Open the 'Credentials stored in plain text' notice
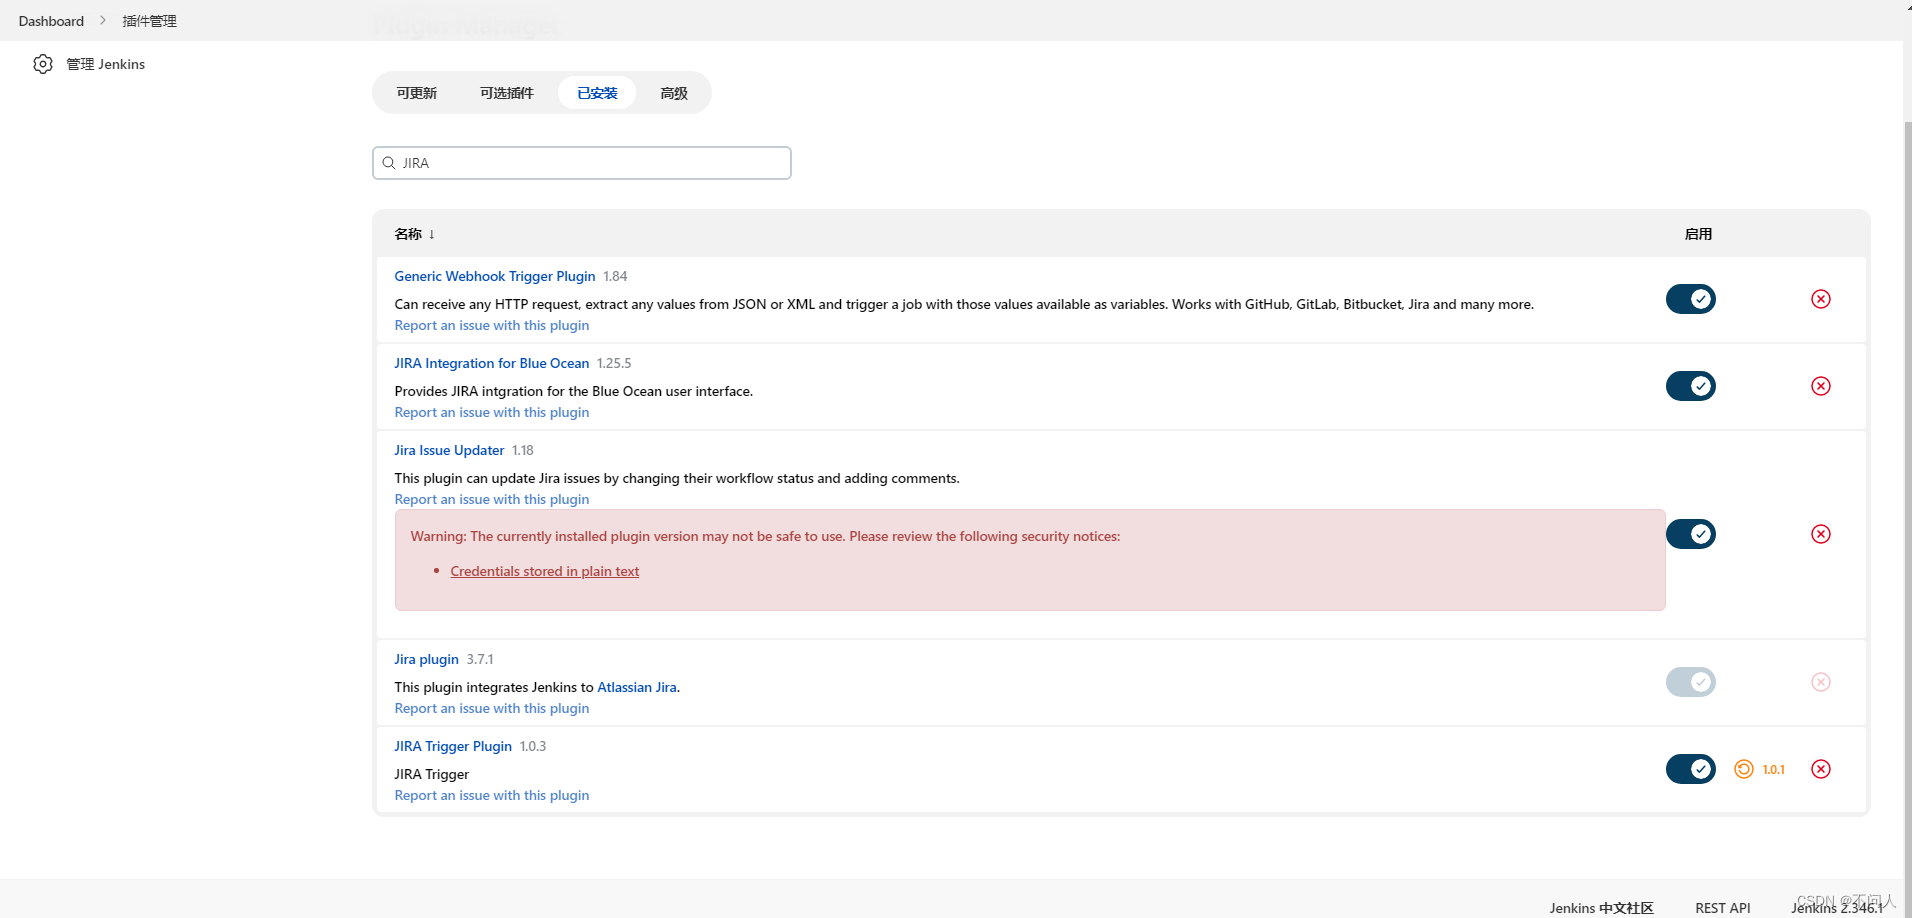 [x=545, y=571]
